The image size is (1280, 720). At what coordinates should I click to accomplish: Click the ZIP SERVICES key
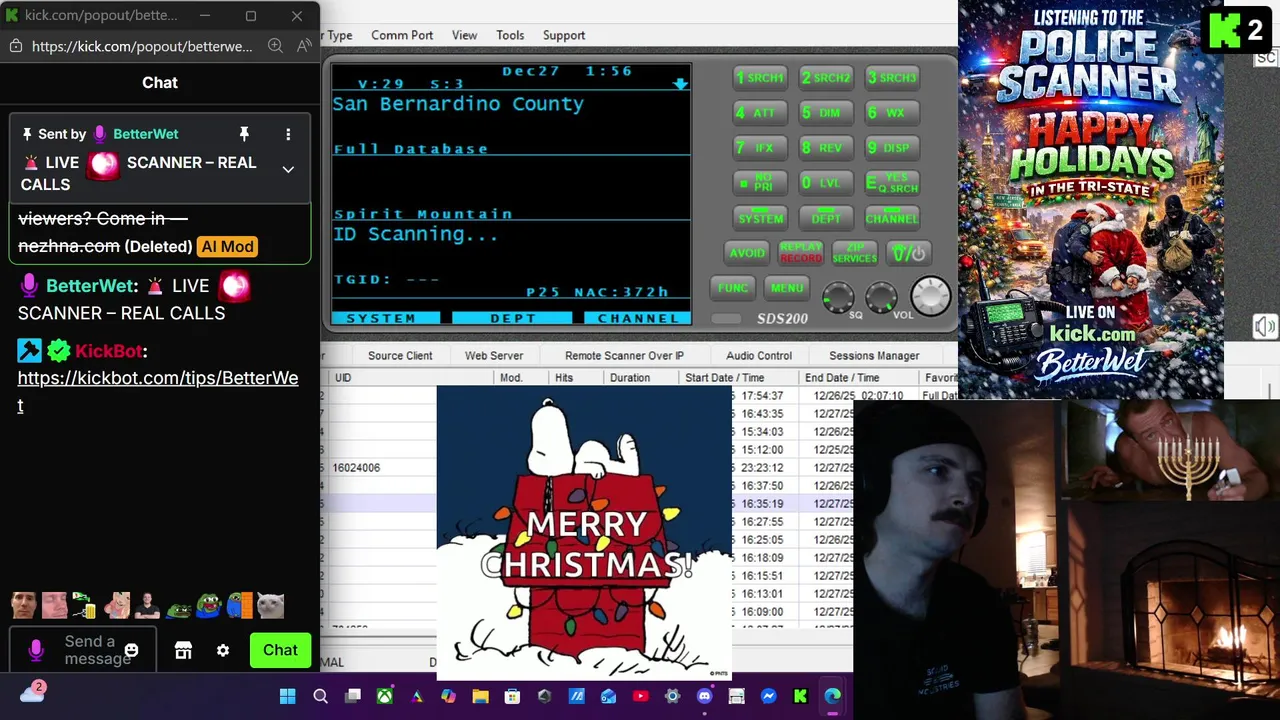855,253
